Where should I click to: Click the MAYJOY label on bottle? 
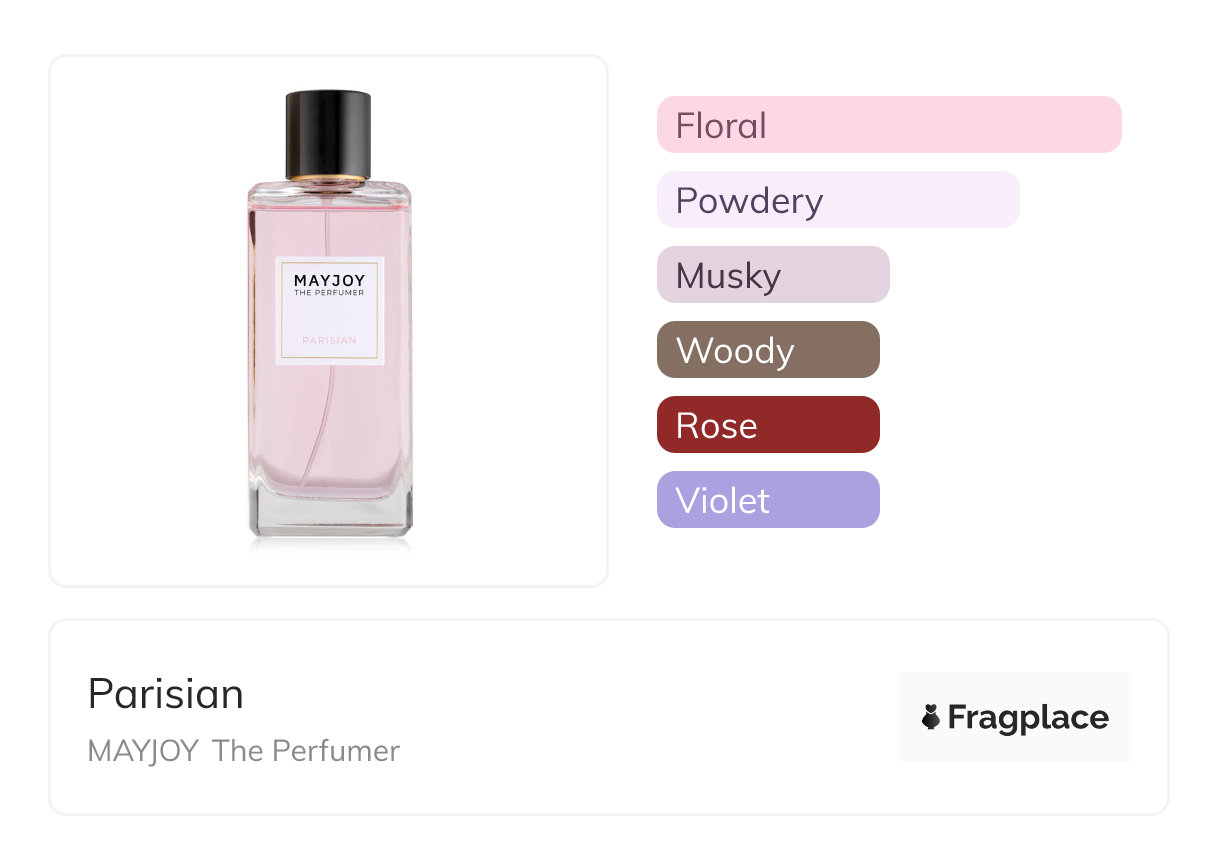point(329,281)
